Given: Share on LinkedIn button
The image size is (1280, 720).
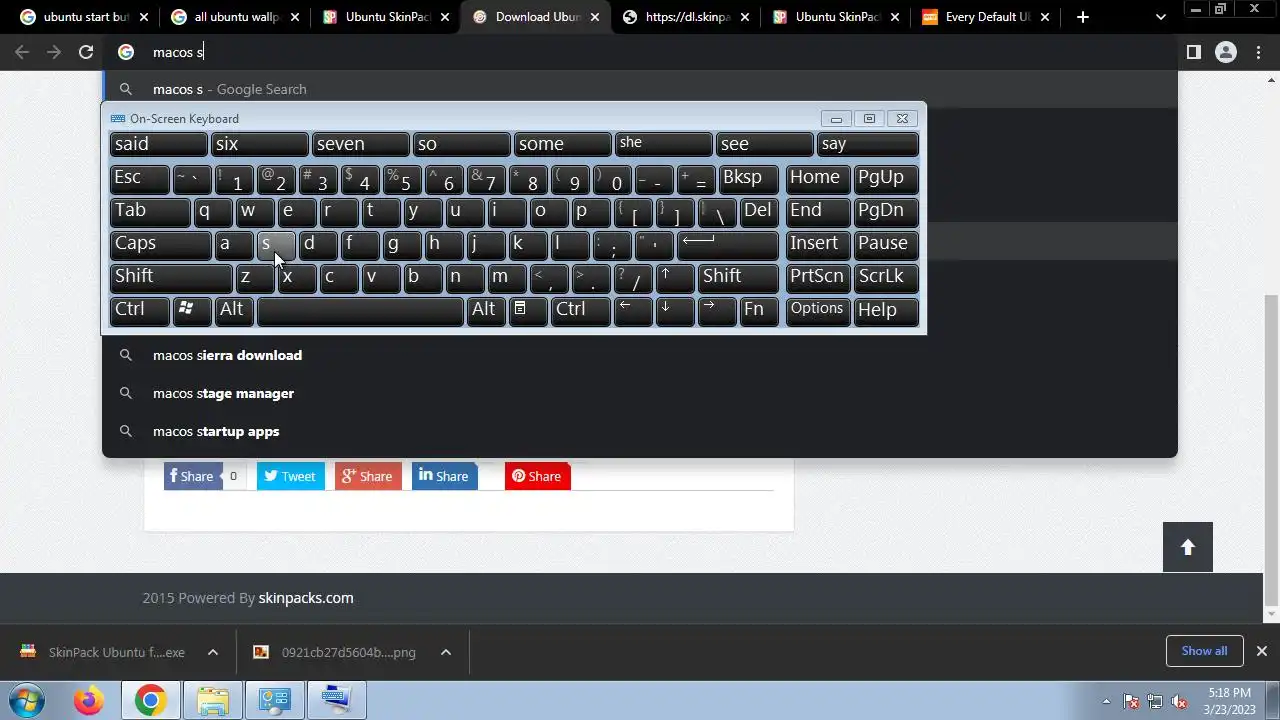Looking at the screenshot, I should click(444, 476).
